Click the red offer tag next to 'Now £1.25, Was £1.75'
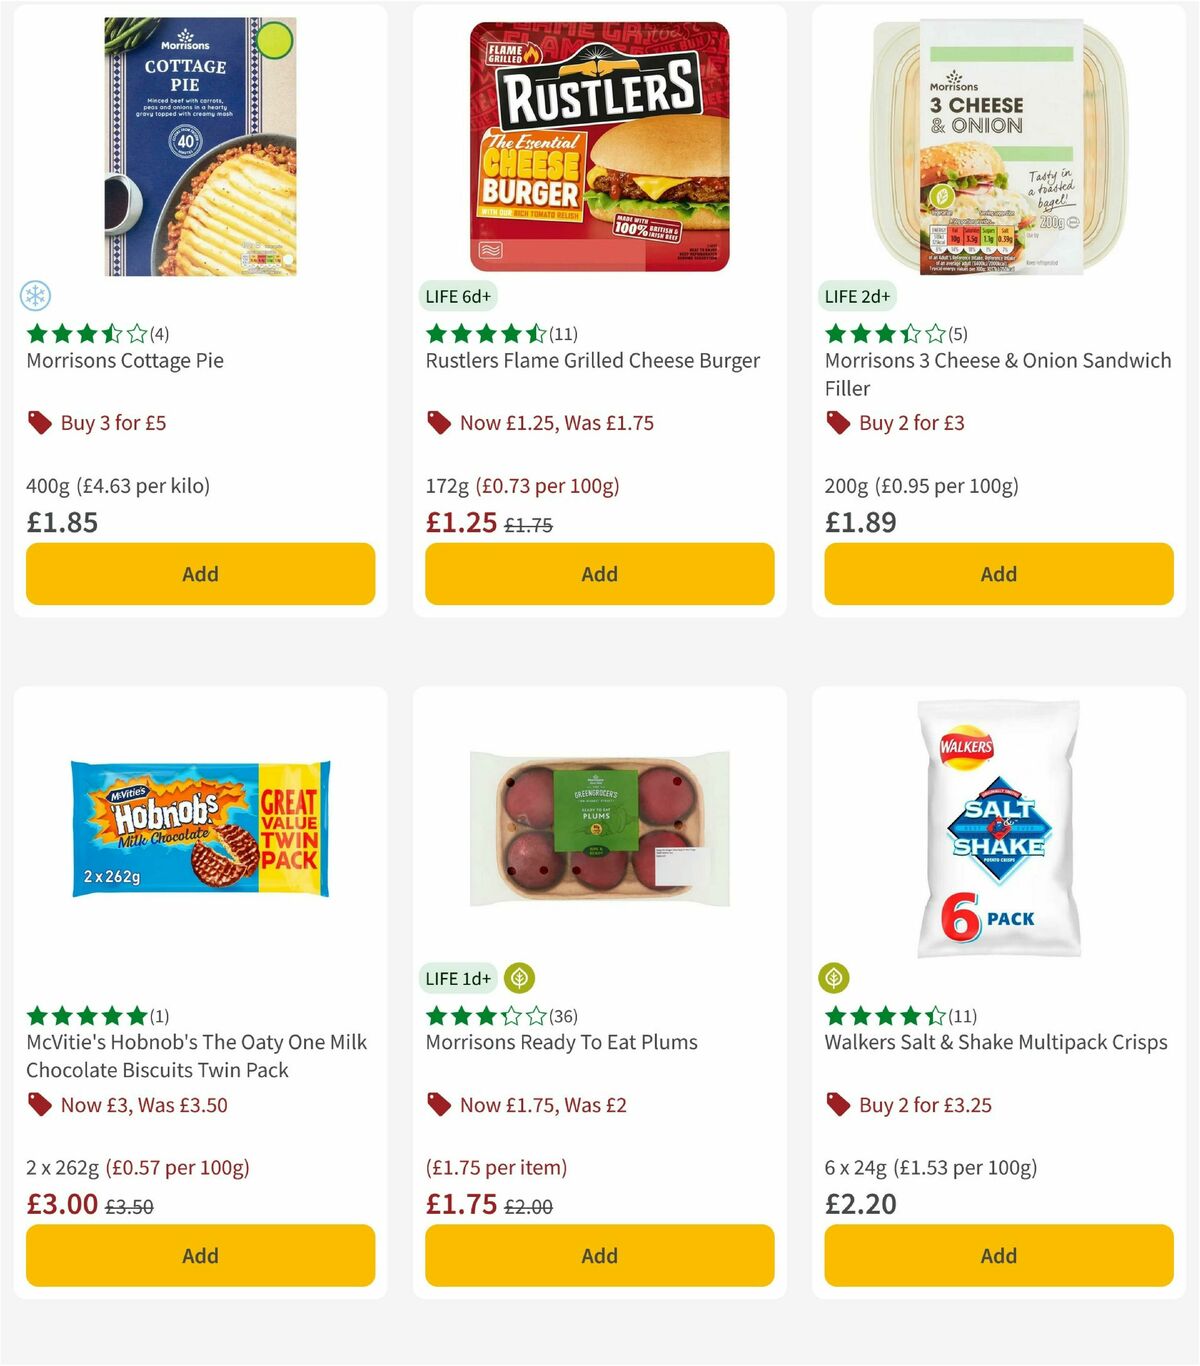Viewport: 1200px width, 1366px height. (x=437, y=423)
